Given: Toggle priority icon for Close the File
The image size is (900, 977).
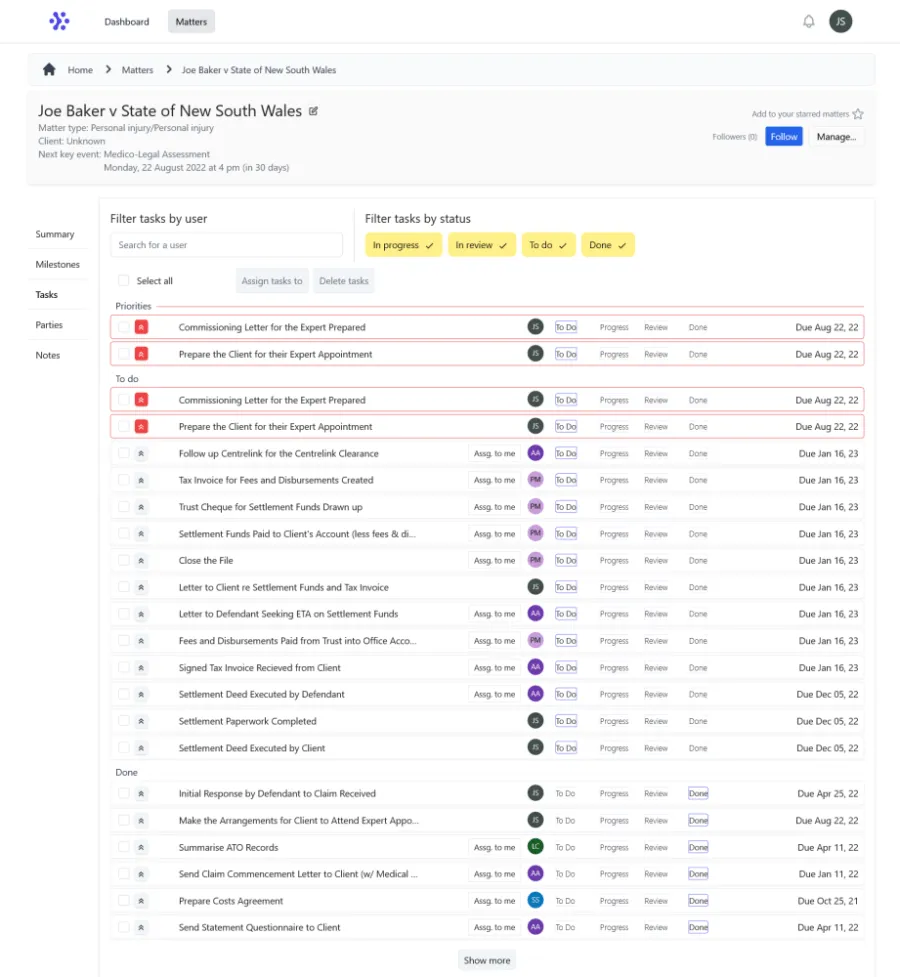Looking at the screenshot, I should 141,561.
